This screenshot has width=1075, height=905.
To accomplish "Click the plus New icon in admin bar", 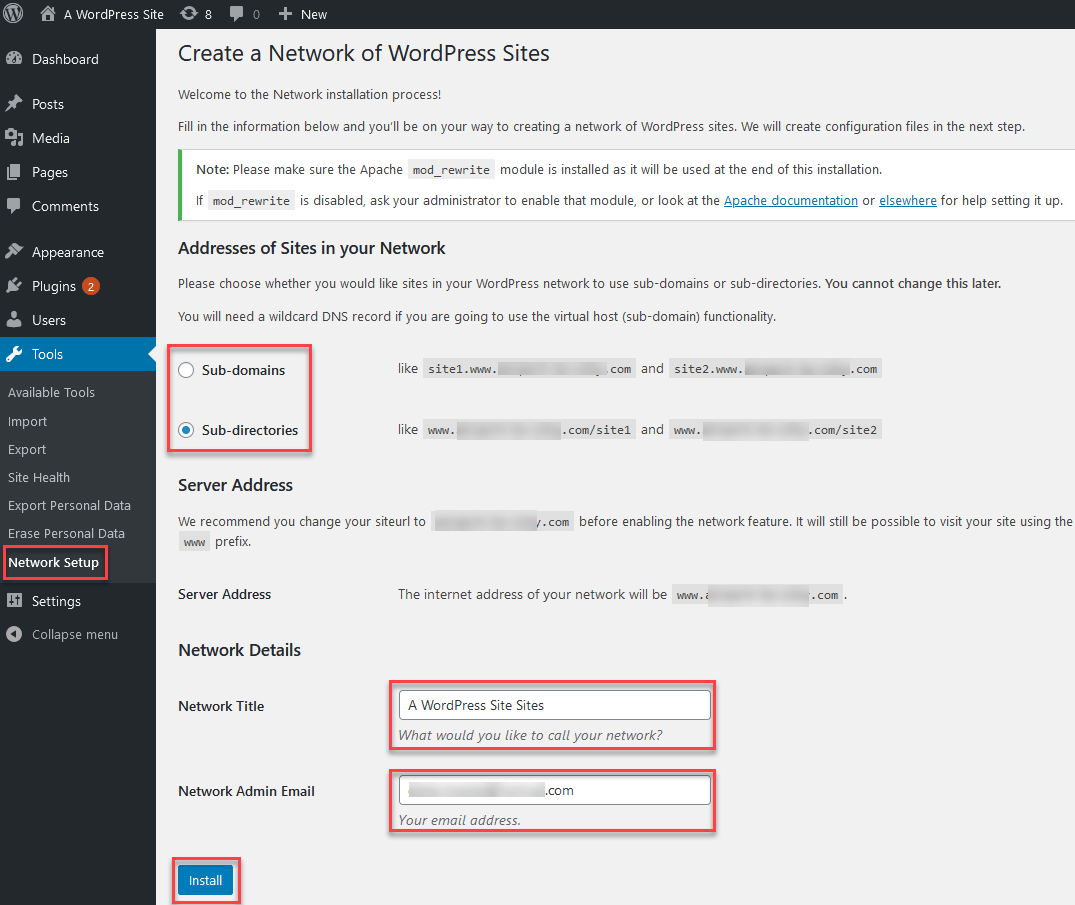I will pyautogui.click(x=285, y=14).
